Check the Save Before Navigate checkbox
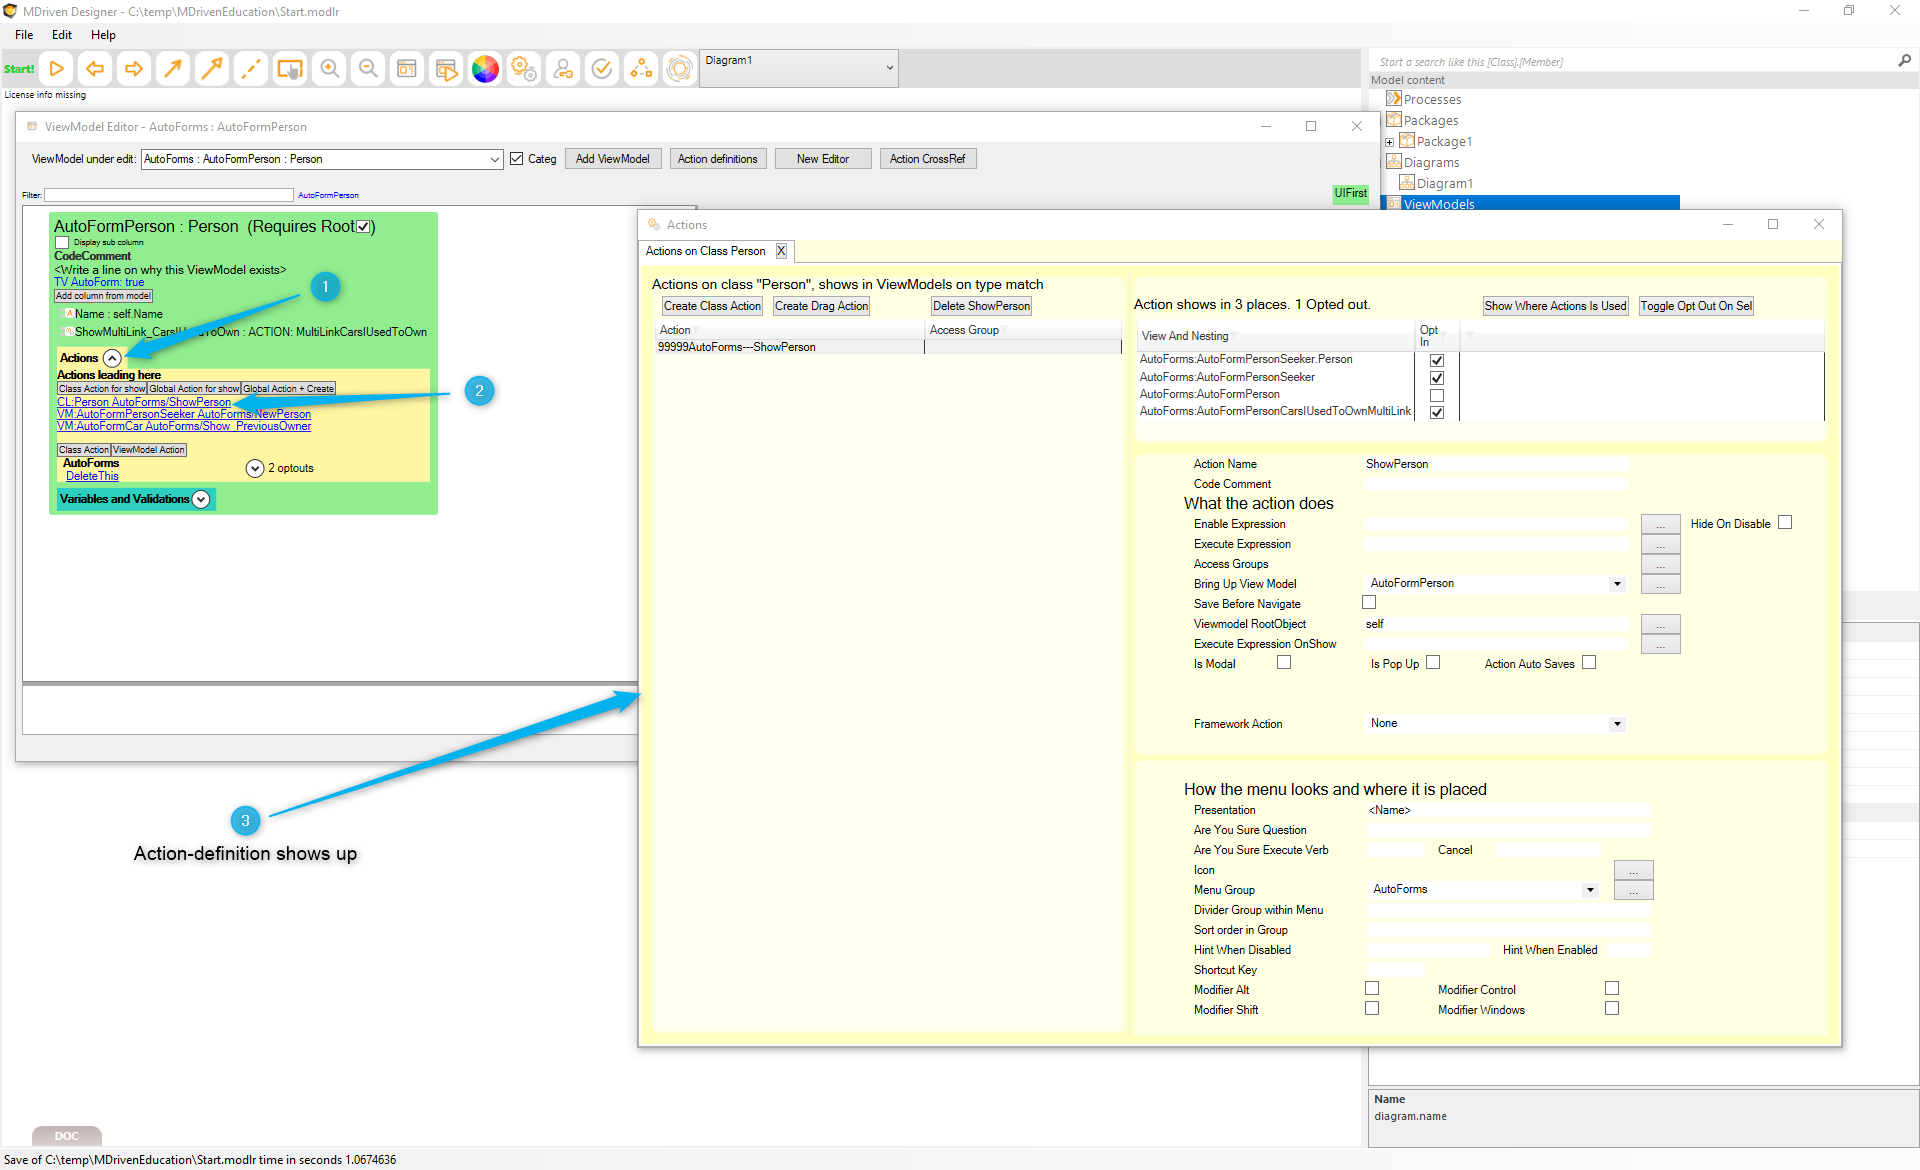This screenshot has width=1920, height=1170. click(x=1369, y=603)
